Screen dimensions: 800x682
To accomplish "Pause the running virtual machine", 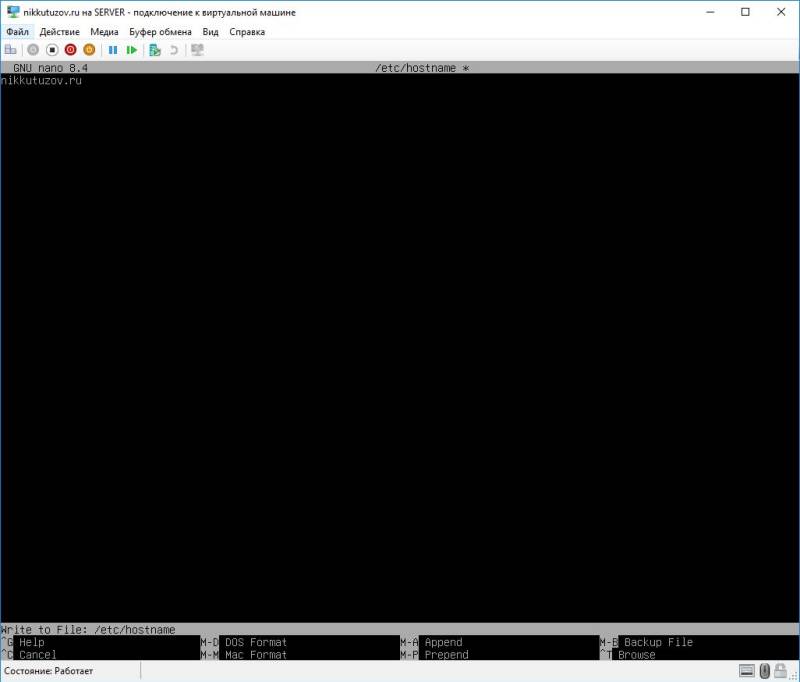I will click(113, 50).
